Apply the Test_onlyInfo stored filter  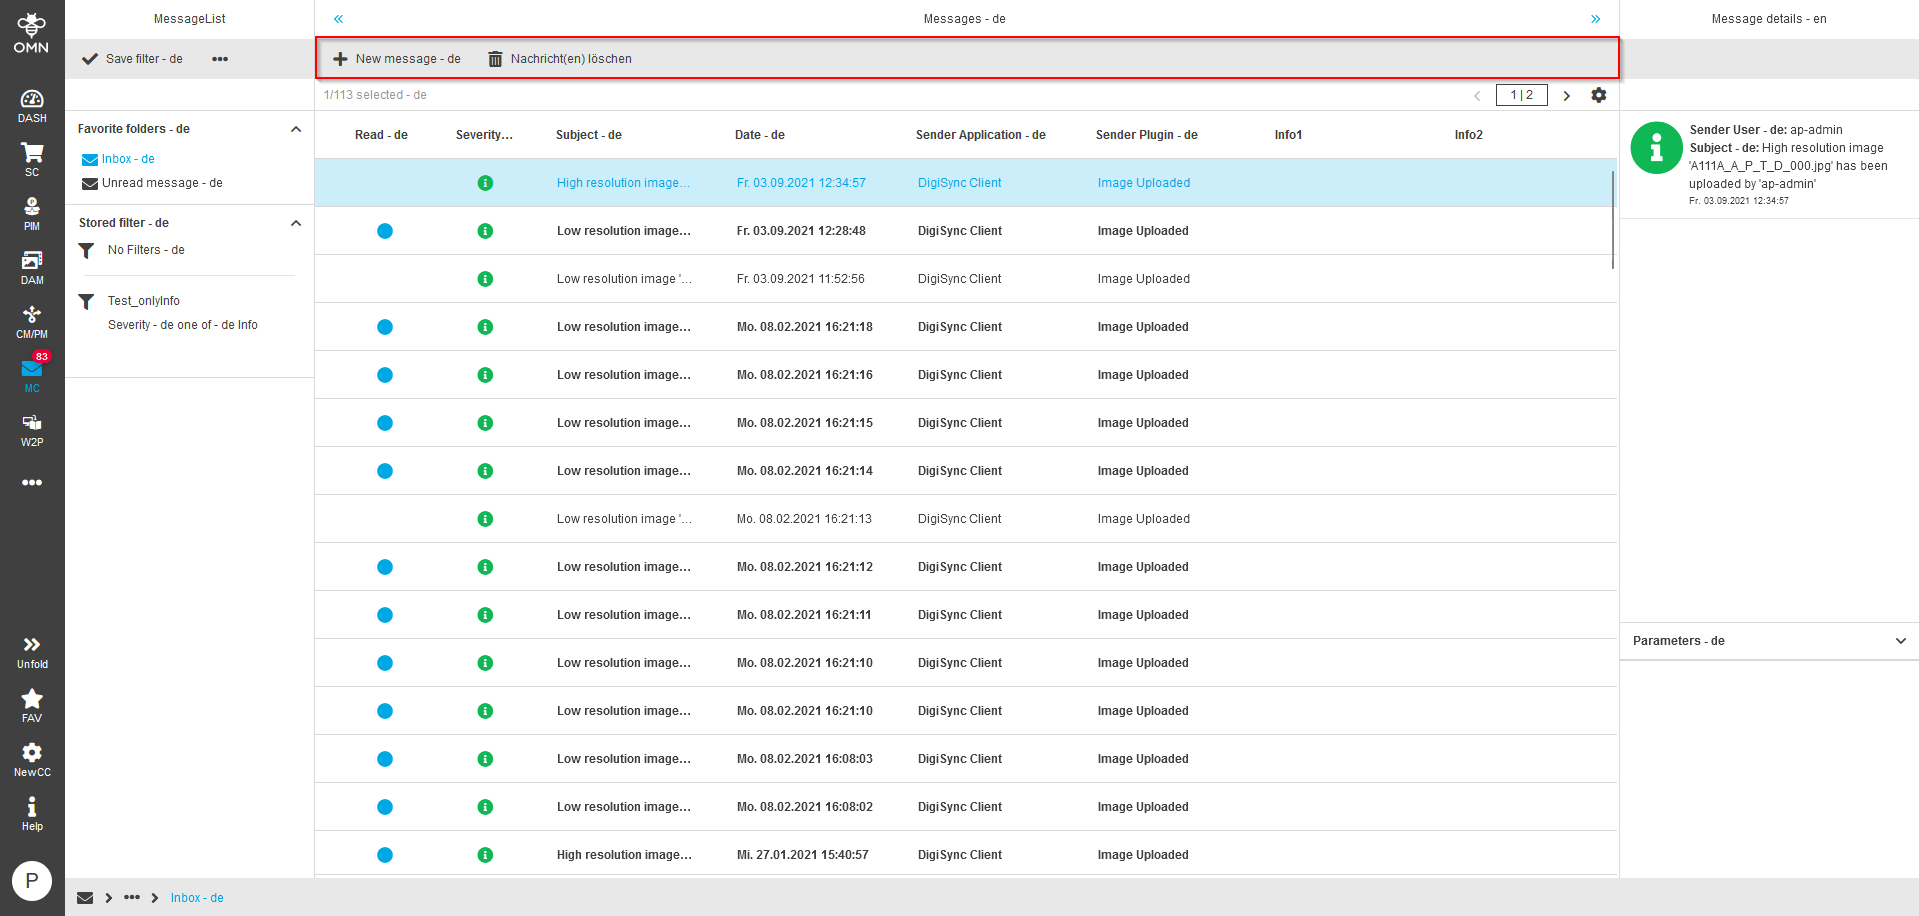coord(143,301)
